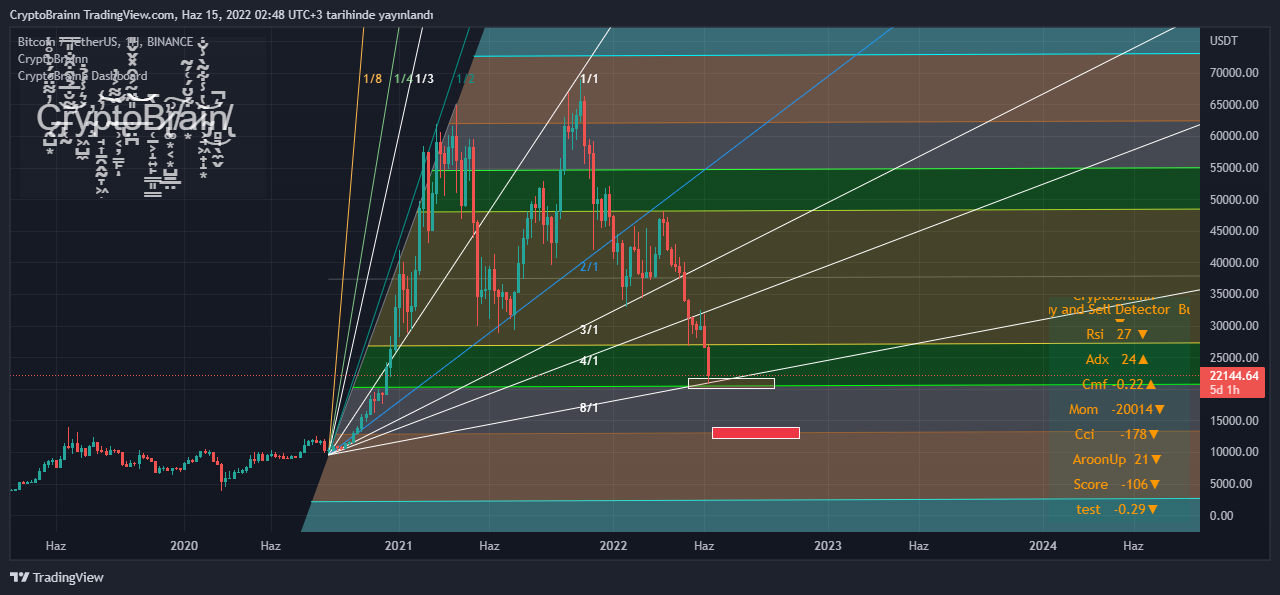This screenshot has width=1280, height=595.
Task: Select the 1/1 Gann fan label
Action: tap(589, 78)
